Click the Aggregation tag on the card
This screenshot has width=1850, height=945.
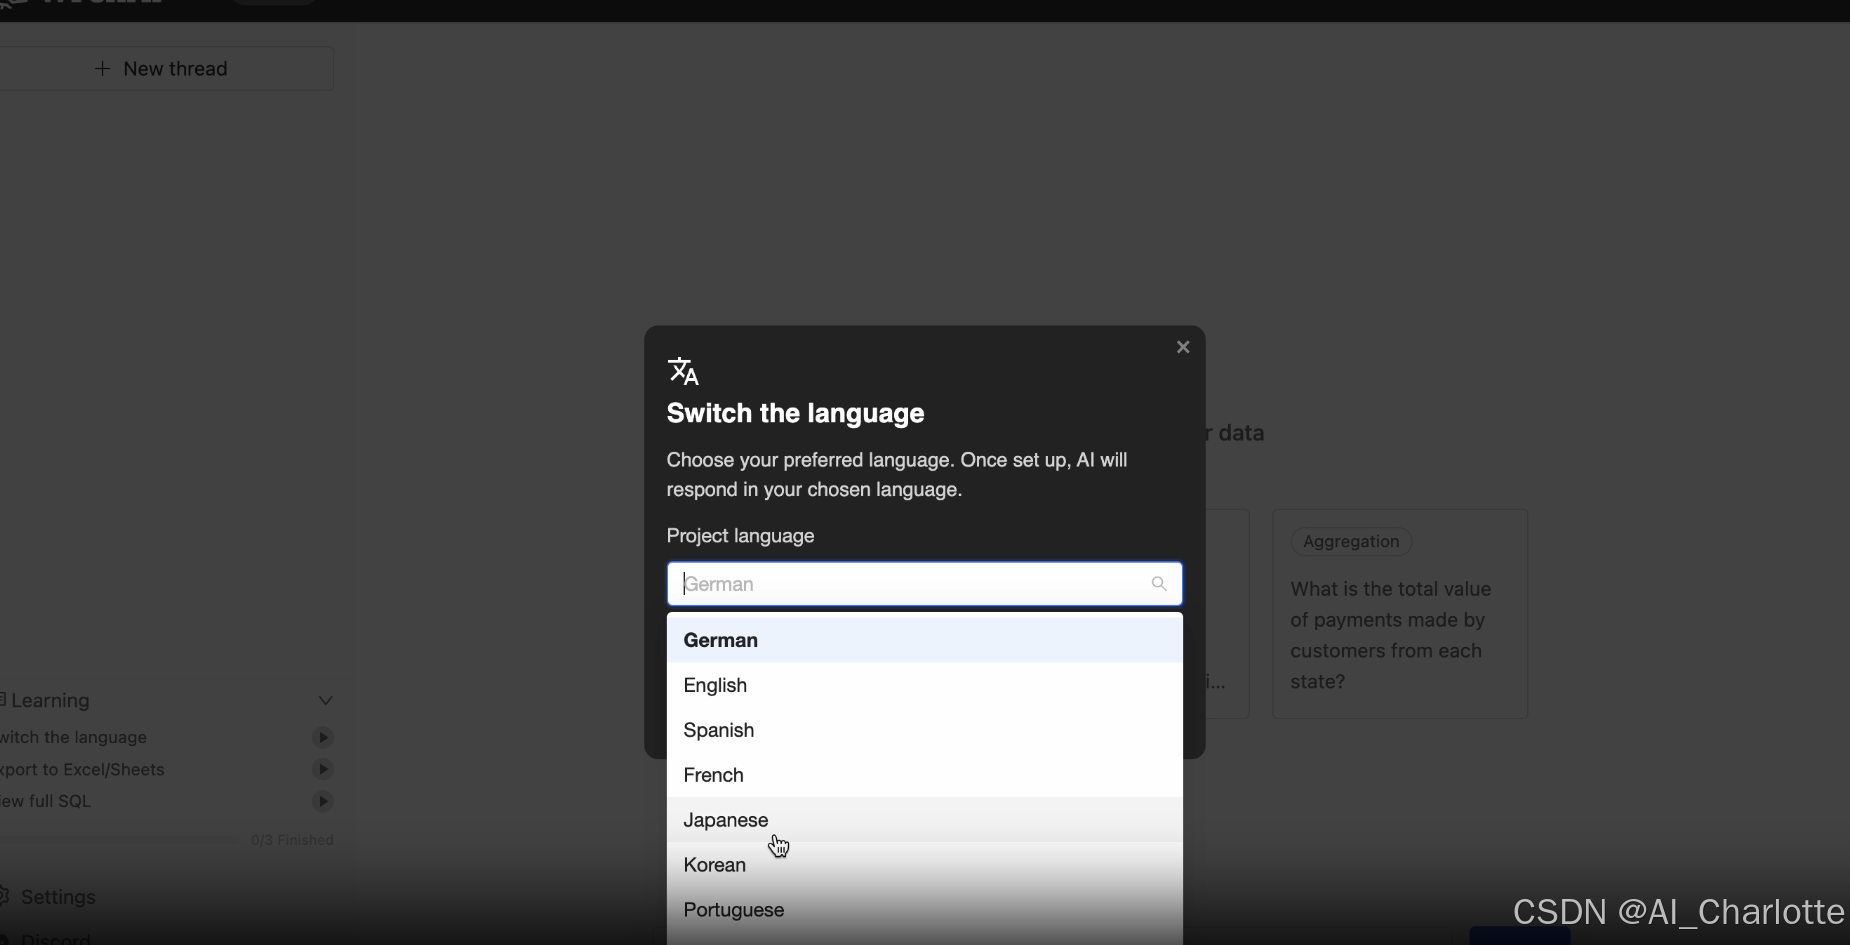click(x=1351, y=541)
